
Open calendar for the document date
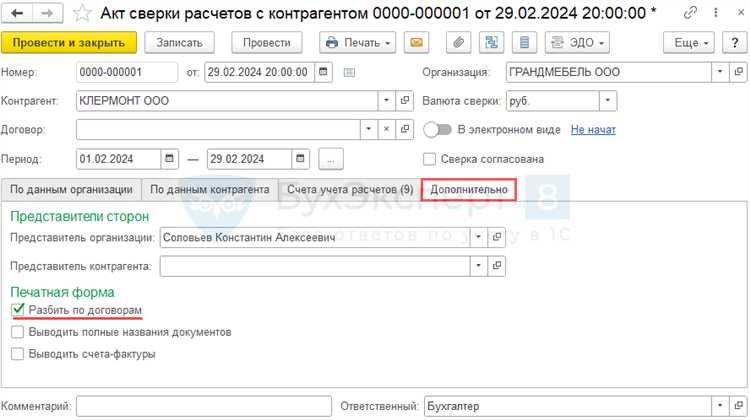(323, 72)
